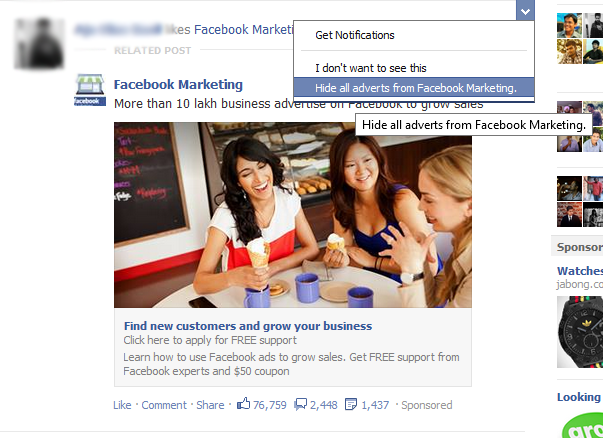Open Facebook Marketing page storefront icon
Screen dimensions: 603x438
click(90, 90)
